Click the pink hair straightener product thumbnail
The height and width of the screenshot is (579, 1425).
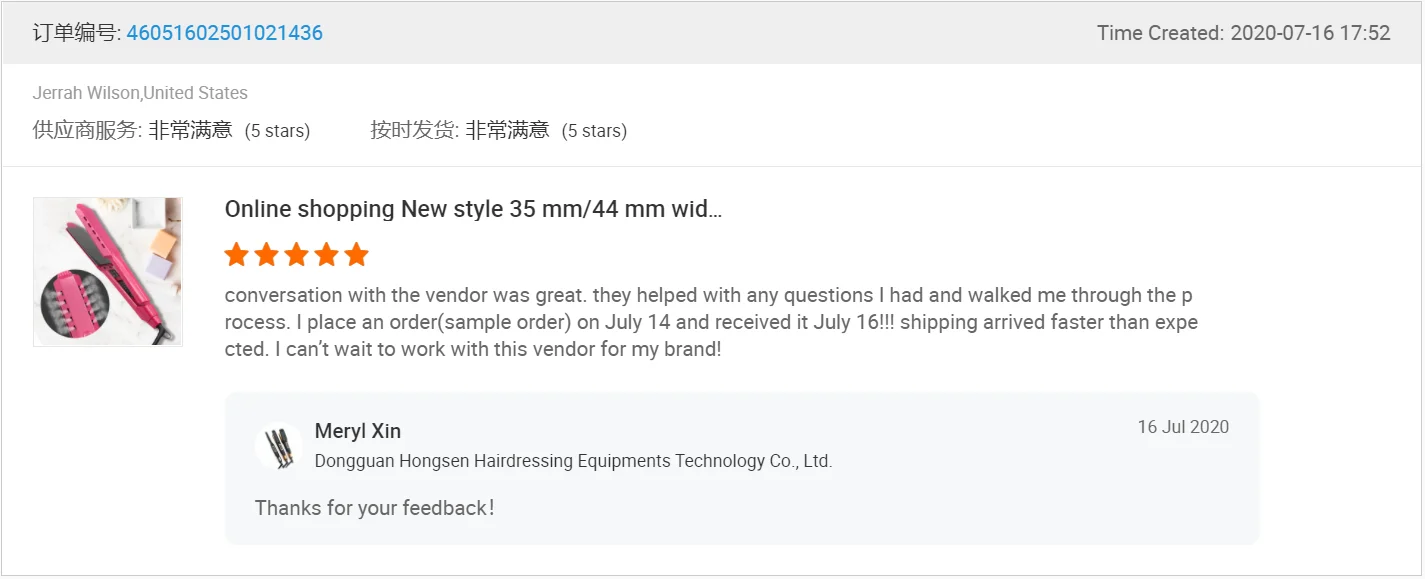coord(108,272)
